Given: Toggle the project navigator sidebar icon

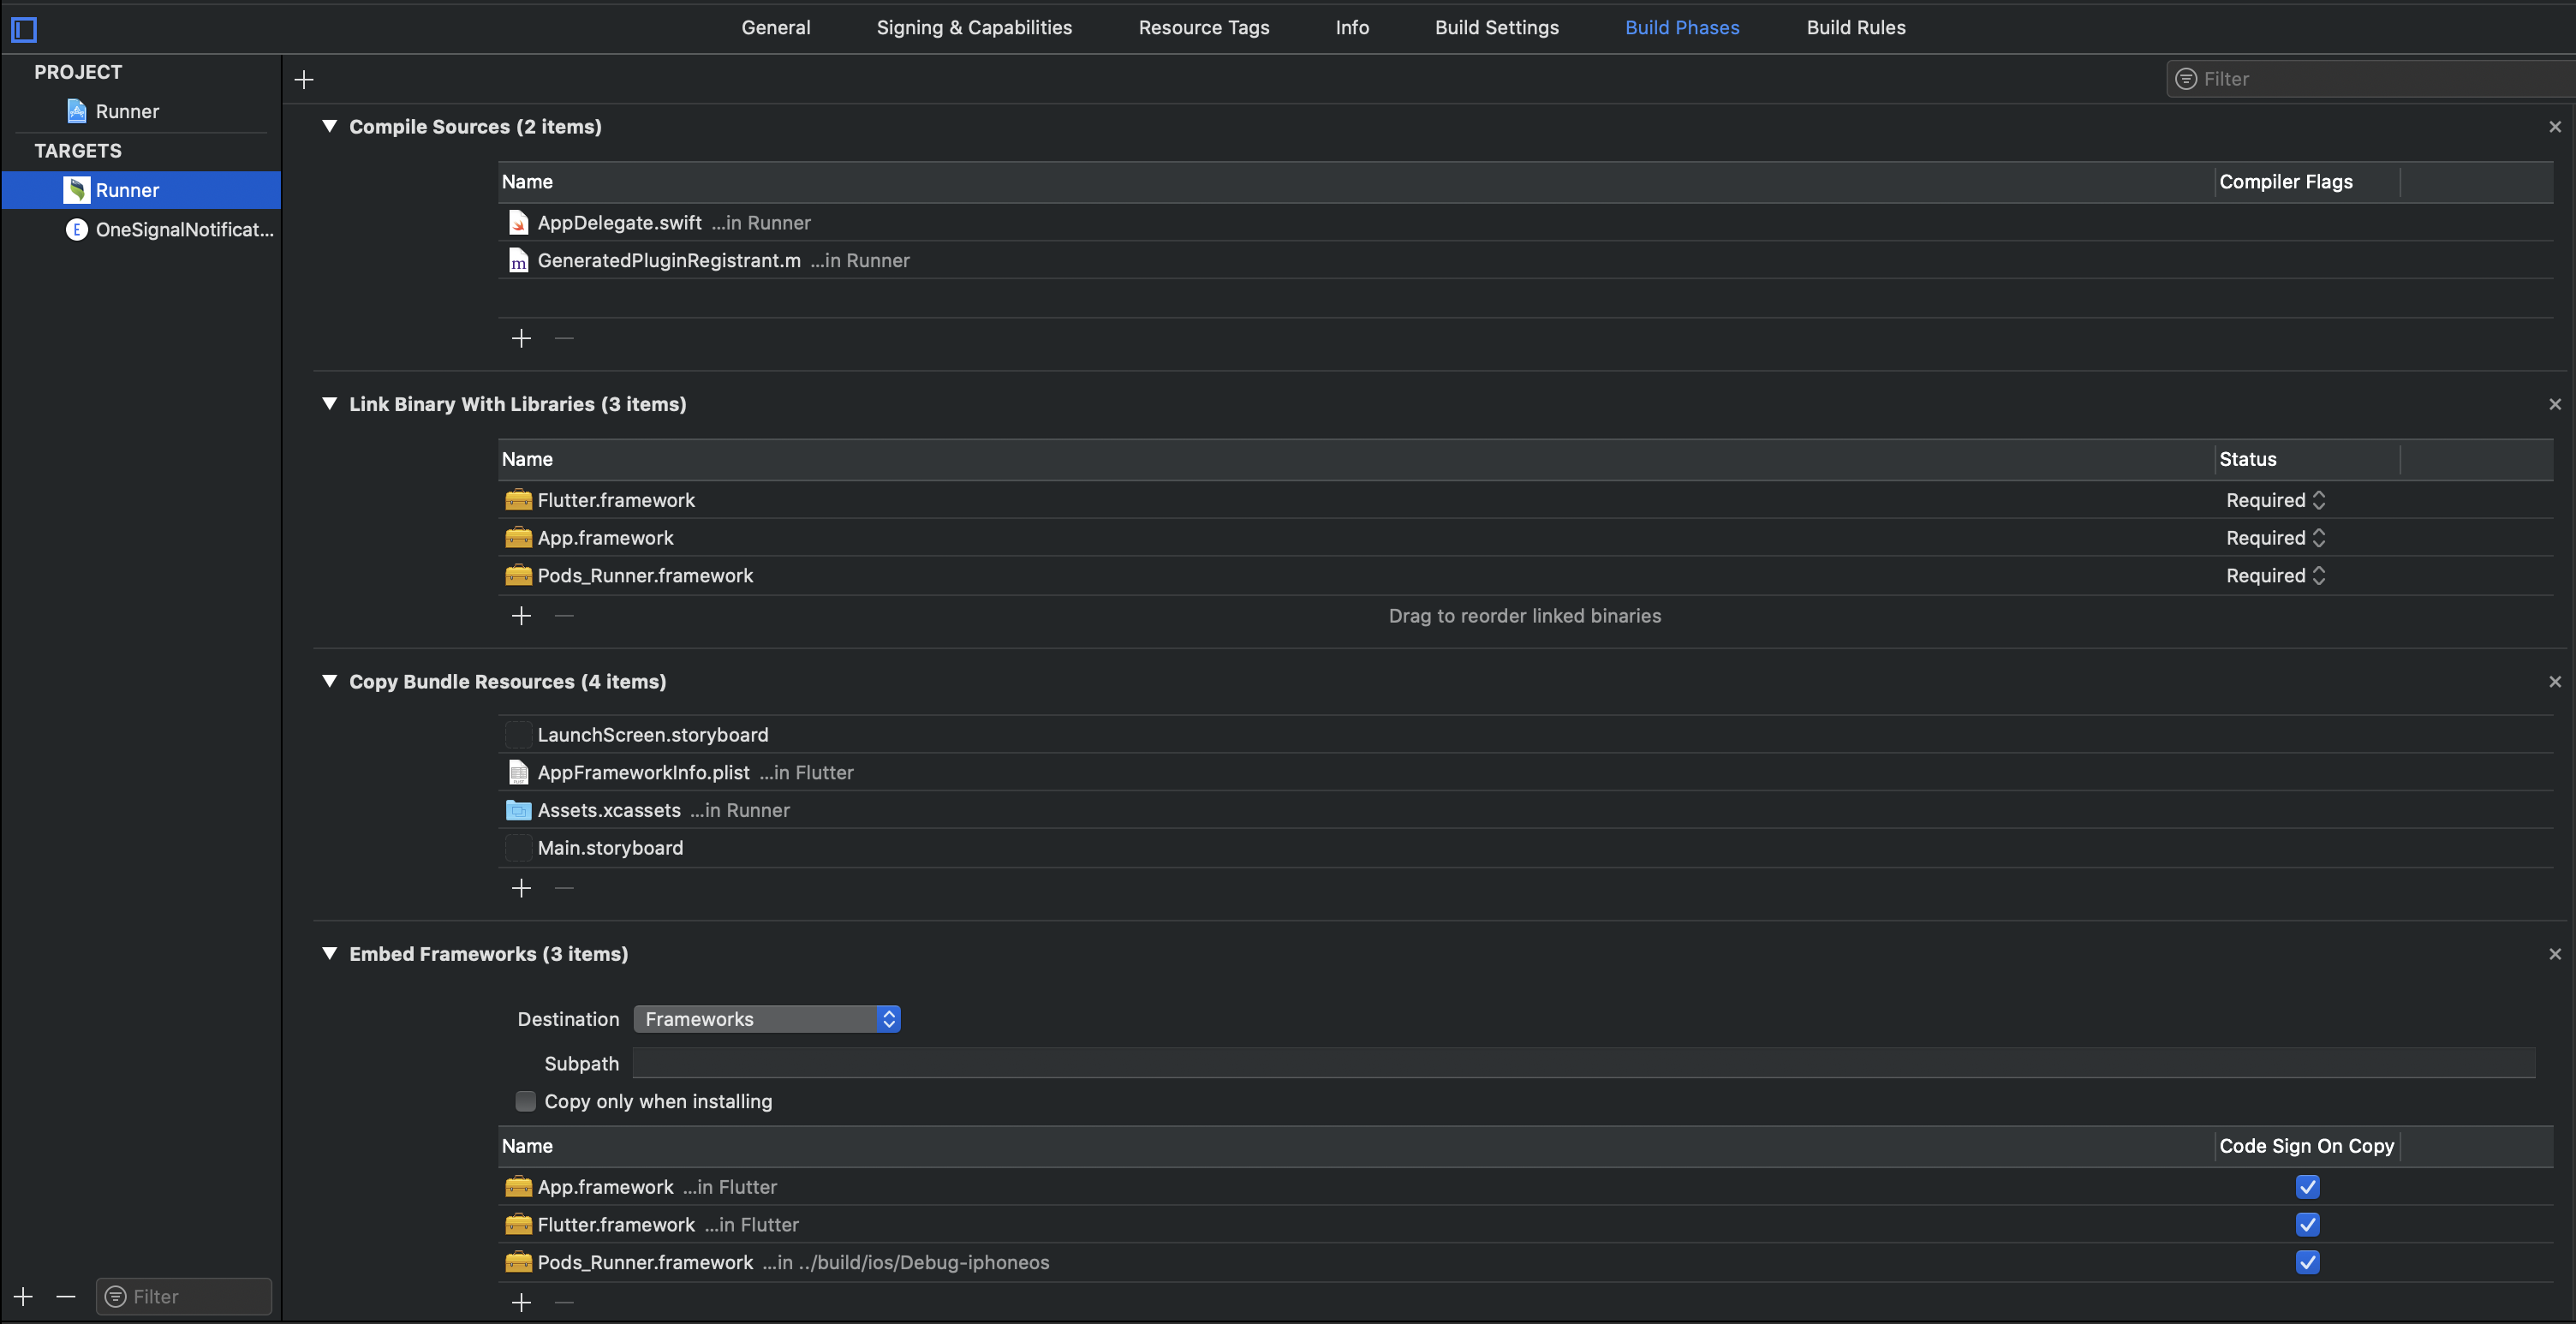Looking at the screenshot, I should [24, 29].
